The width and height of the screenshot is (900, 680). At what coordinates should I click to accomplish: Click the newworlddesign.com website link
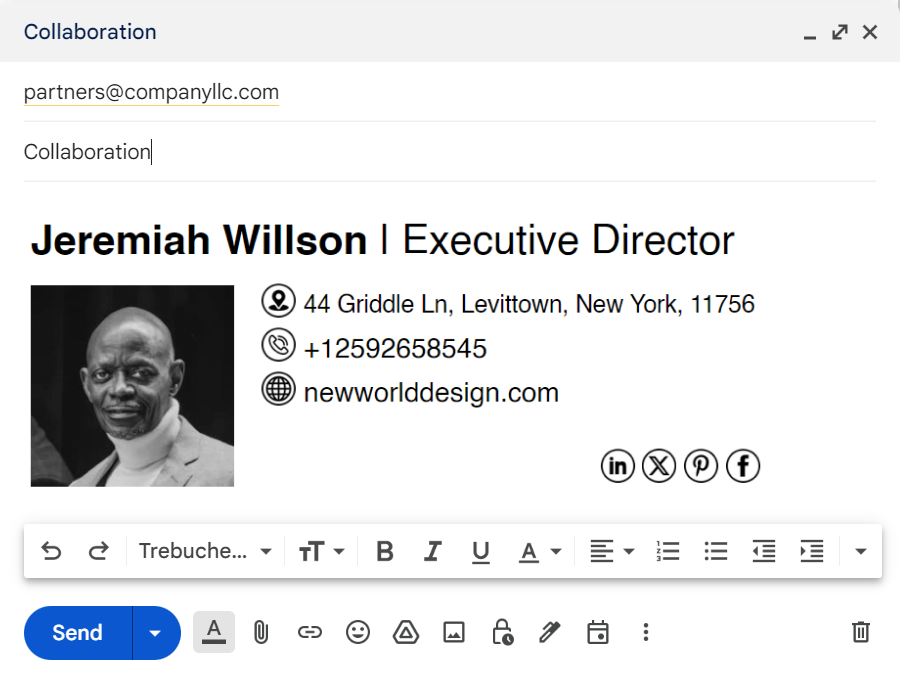click(431, 393)
